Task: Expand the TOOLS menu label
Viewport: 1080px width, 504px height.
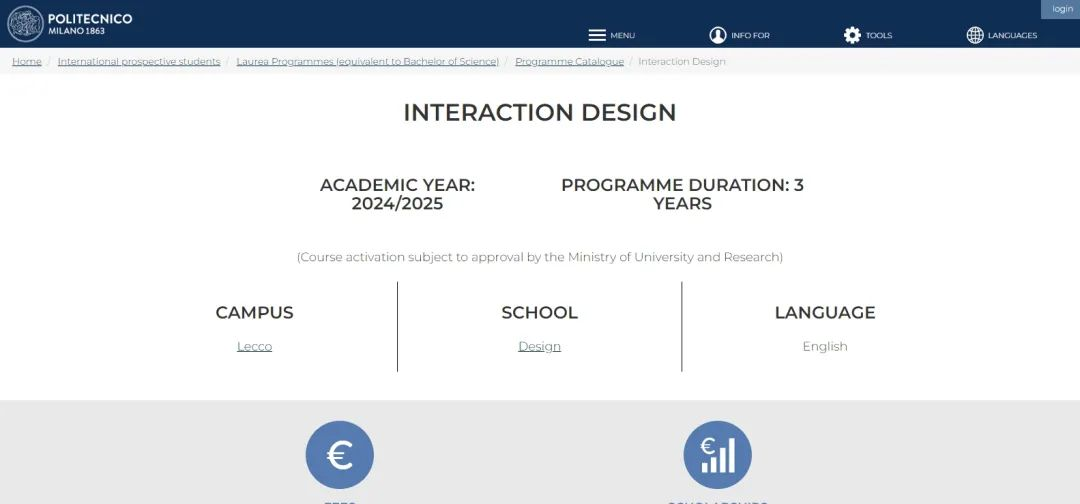Action: point(879,36)
